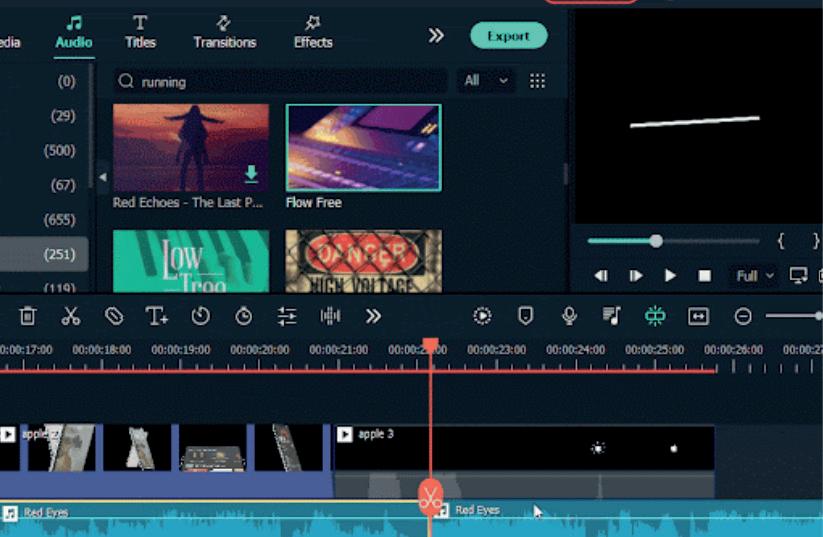Click the zoom-to-fit timeline icon

click(699, 316)
